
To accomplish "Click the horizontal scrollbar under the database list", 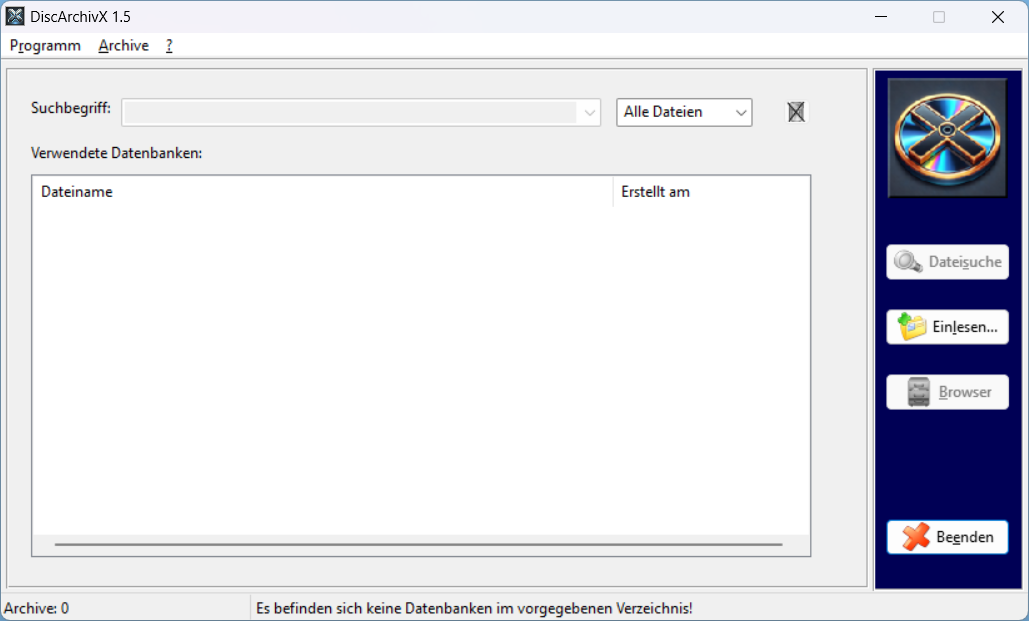I will click(418, 545).
